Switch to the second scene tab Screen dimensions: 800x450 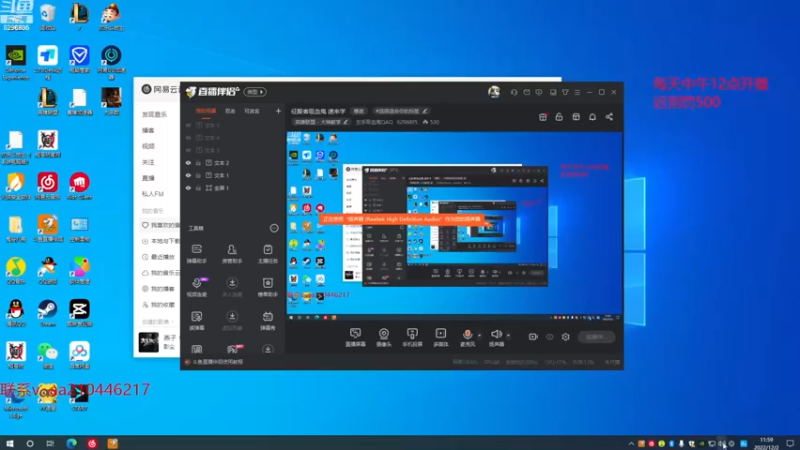tap(230, 111)
